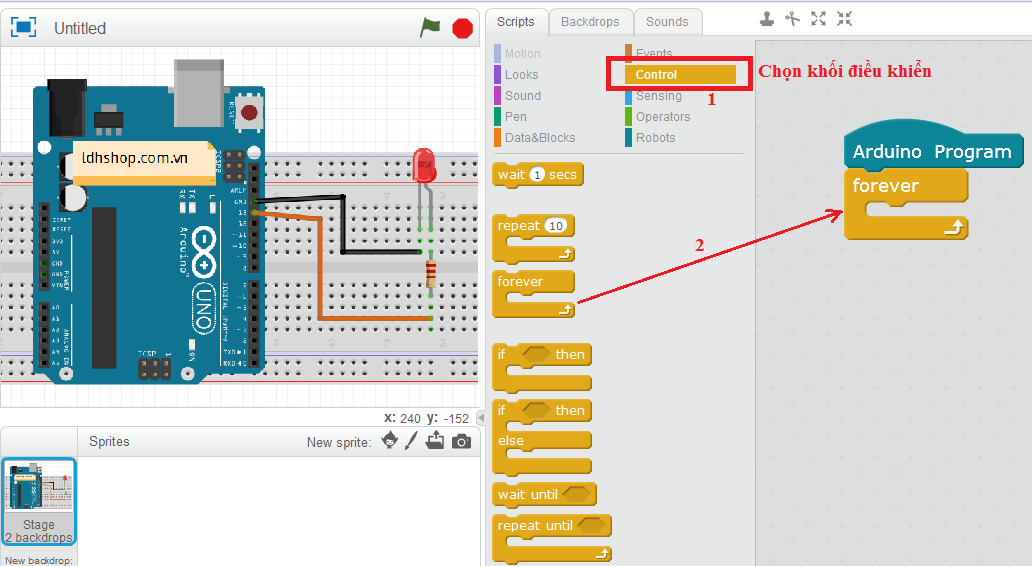Viewport: 1032px width, 566px height.
Task: Open the Sounds tab
Action: pos(667,22)
